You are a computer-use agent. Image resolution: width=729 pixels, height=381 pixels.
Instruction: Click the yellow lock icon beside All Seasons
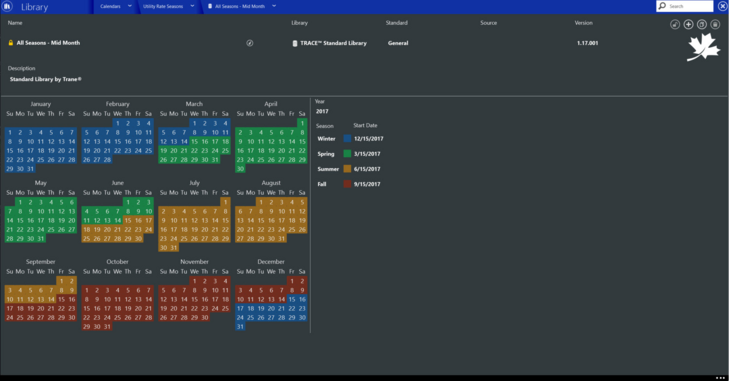(11, 43)
